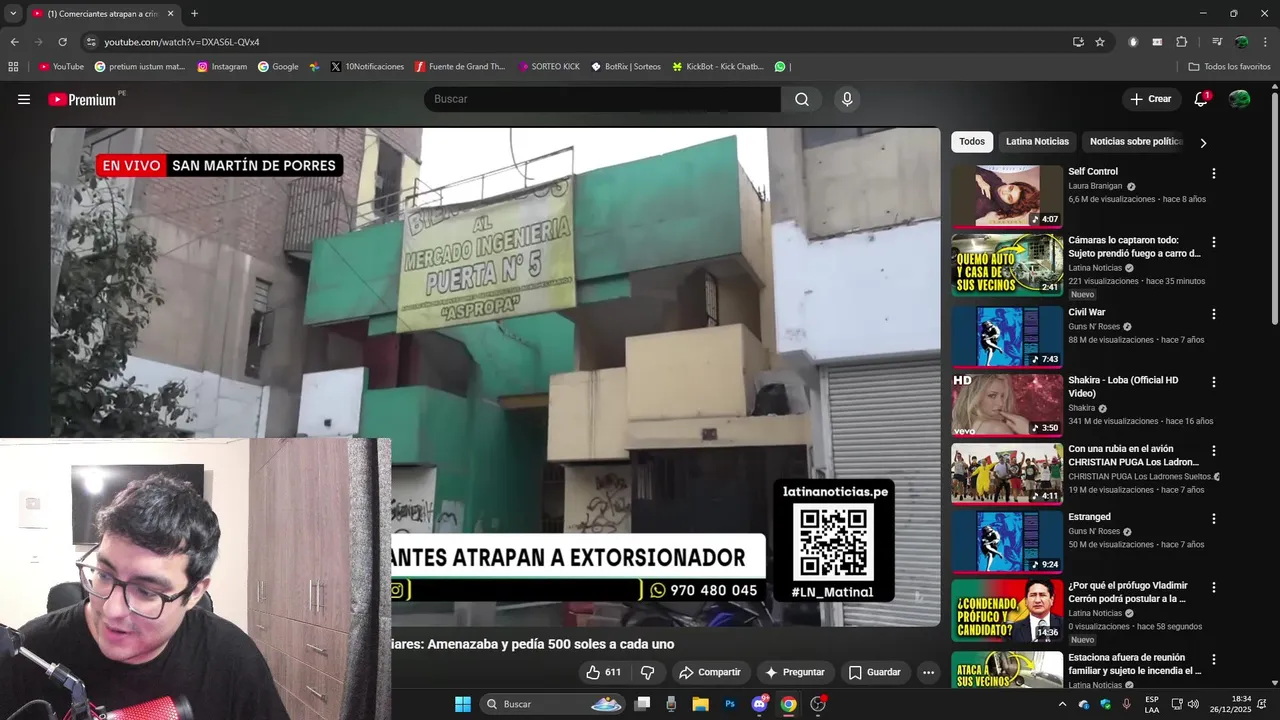Viewport: 1280px width, 720px height.
Task: Click the YouTube search magnifier button
Action: 802,99
